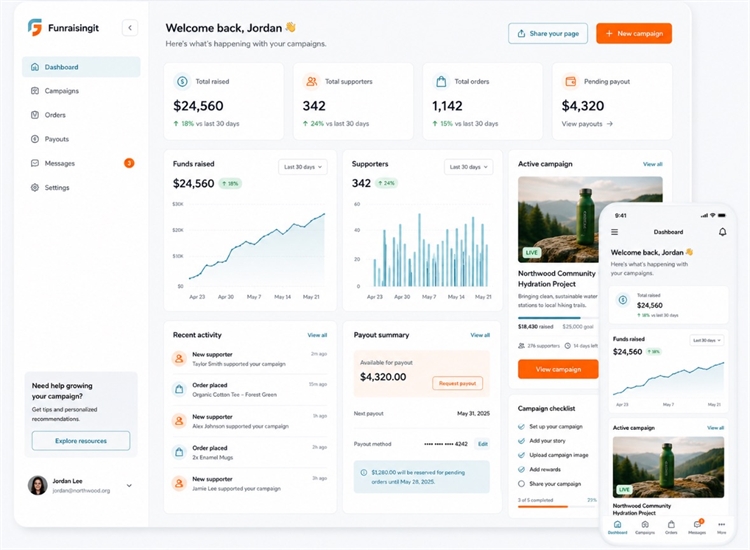
Task: Toggle Add your story checklist item
Action: [521, 441]
